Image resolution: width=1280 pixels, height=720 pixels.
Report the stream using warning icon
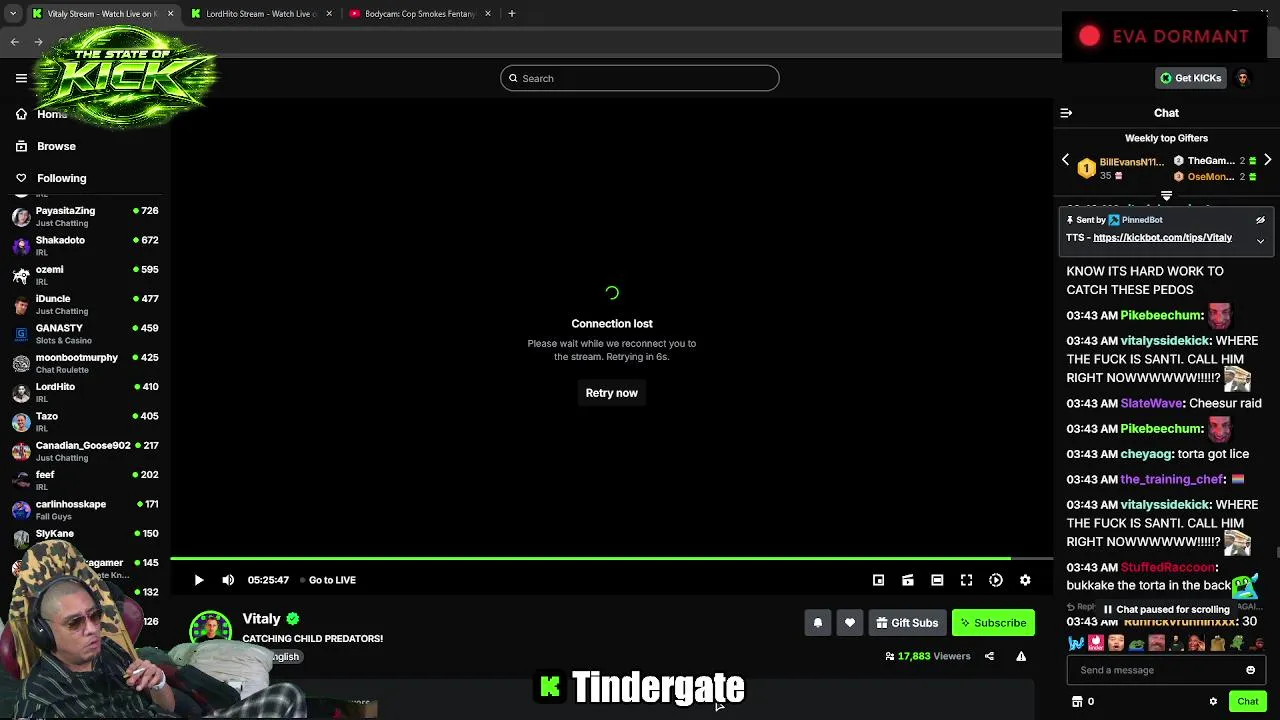[x=1021, y=656]
